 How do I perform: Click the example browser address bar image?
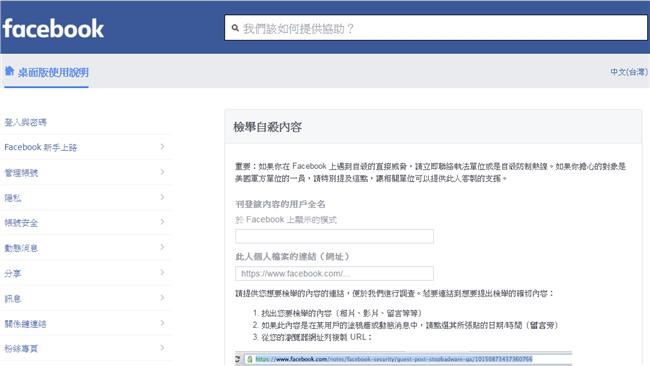click(x=403, y=359)
